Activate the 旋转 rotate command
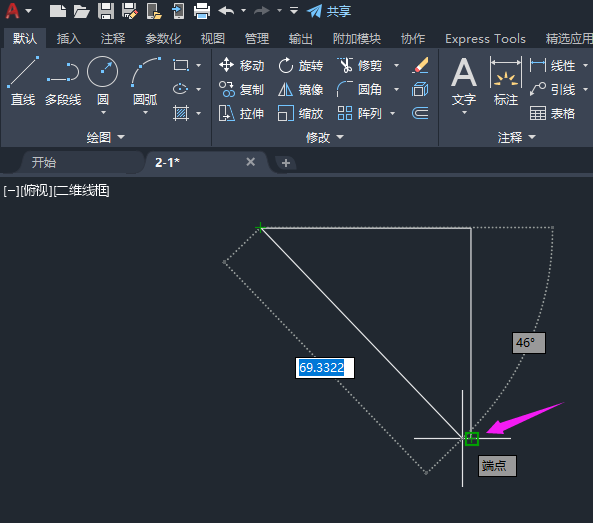The image size is (593, 523). click(x=301, y=65)
